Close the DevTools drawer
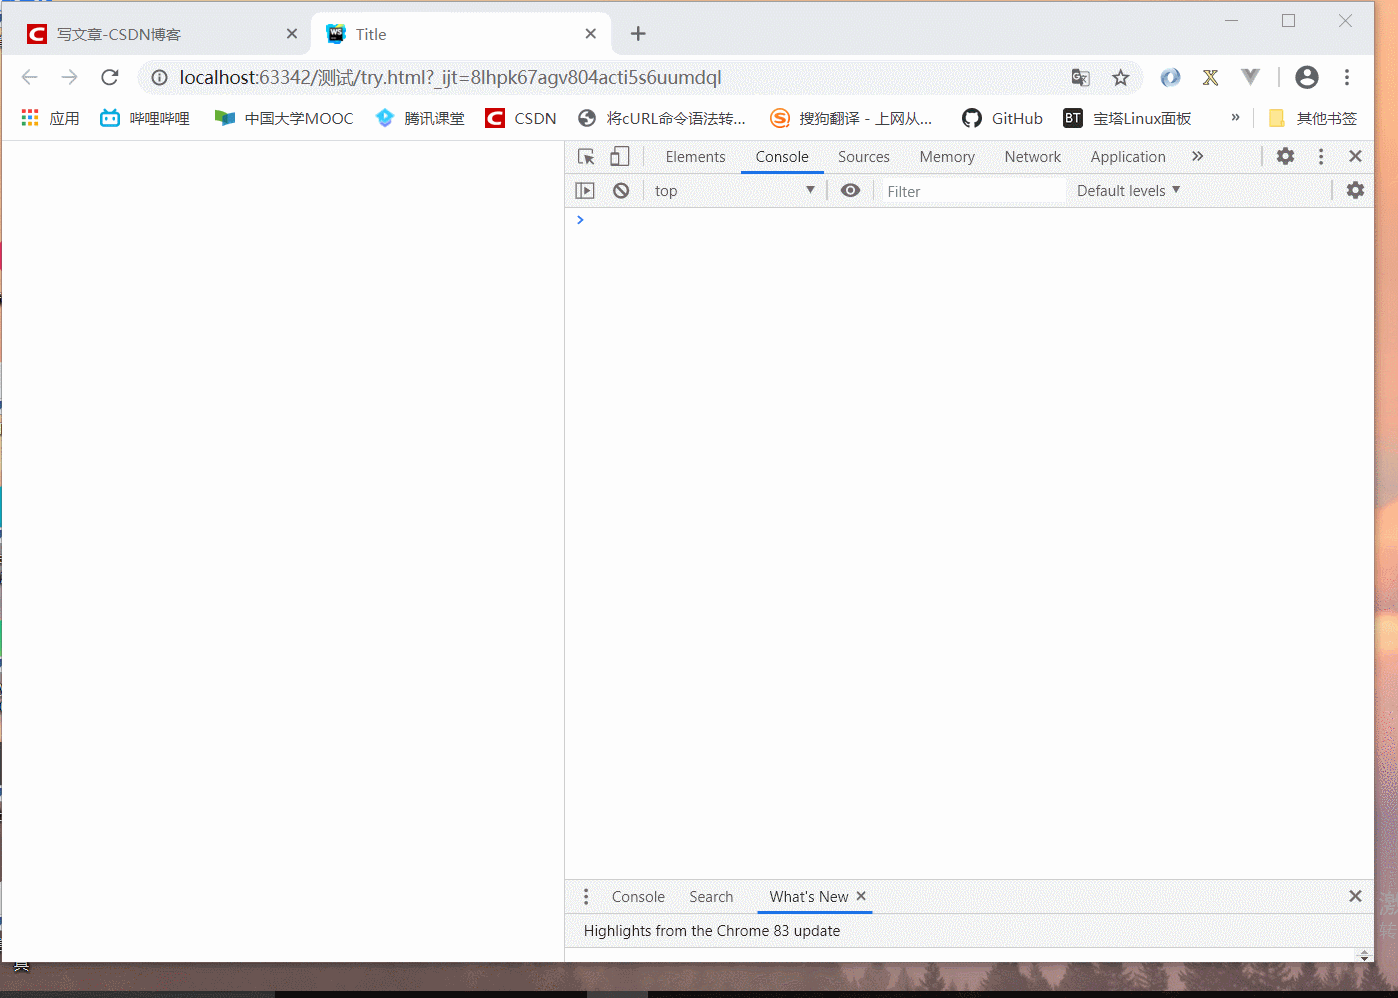The height and width of the screenshot is (998, 1398). 1355,896
